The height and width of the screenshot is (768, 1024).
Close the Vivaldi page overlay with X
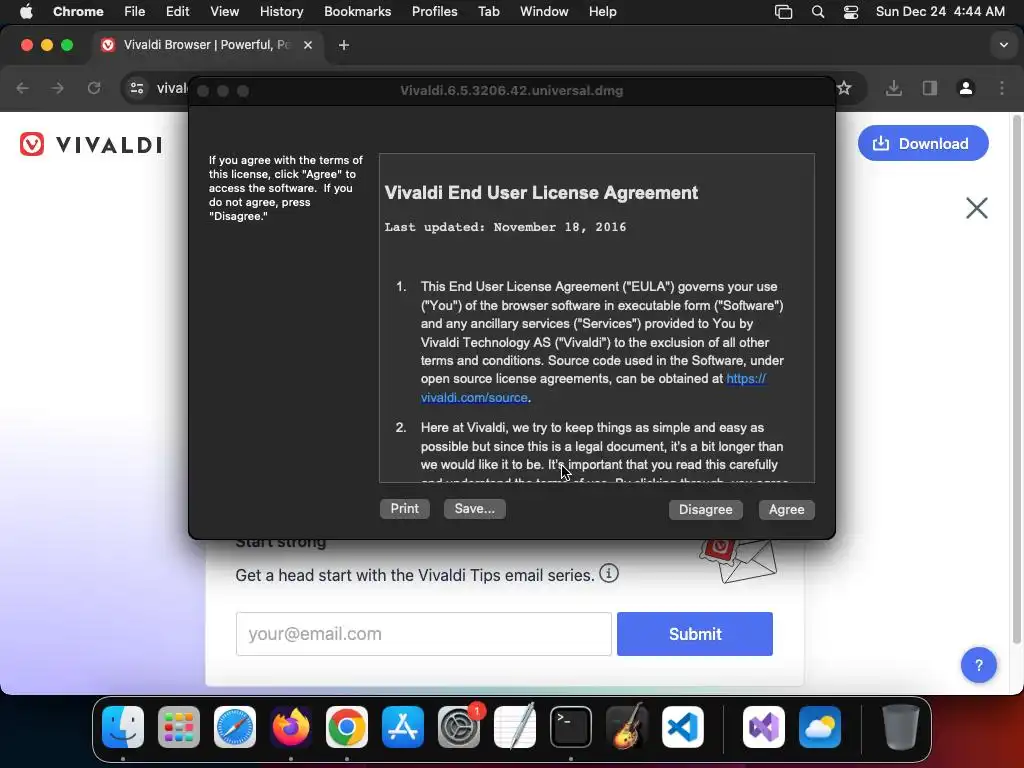point(976,208)
